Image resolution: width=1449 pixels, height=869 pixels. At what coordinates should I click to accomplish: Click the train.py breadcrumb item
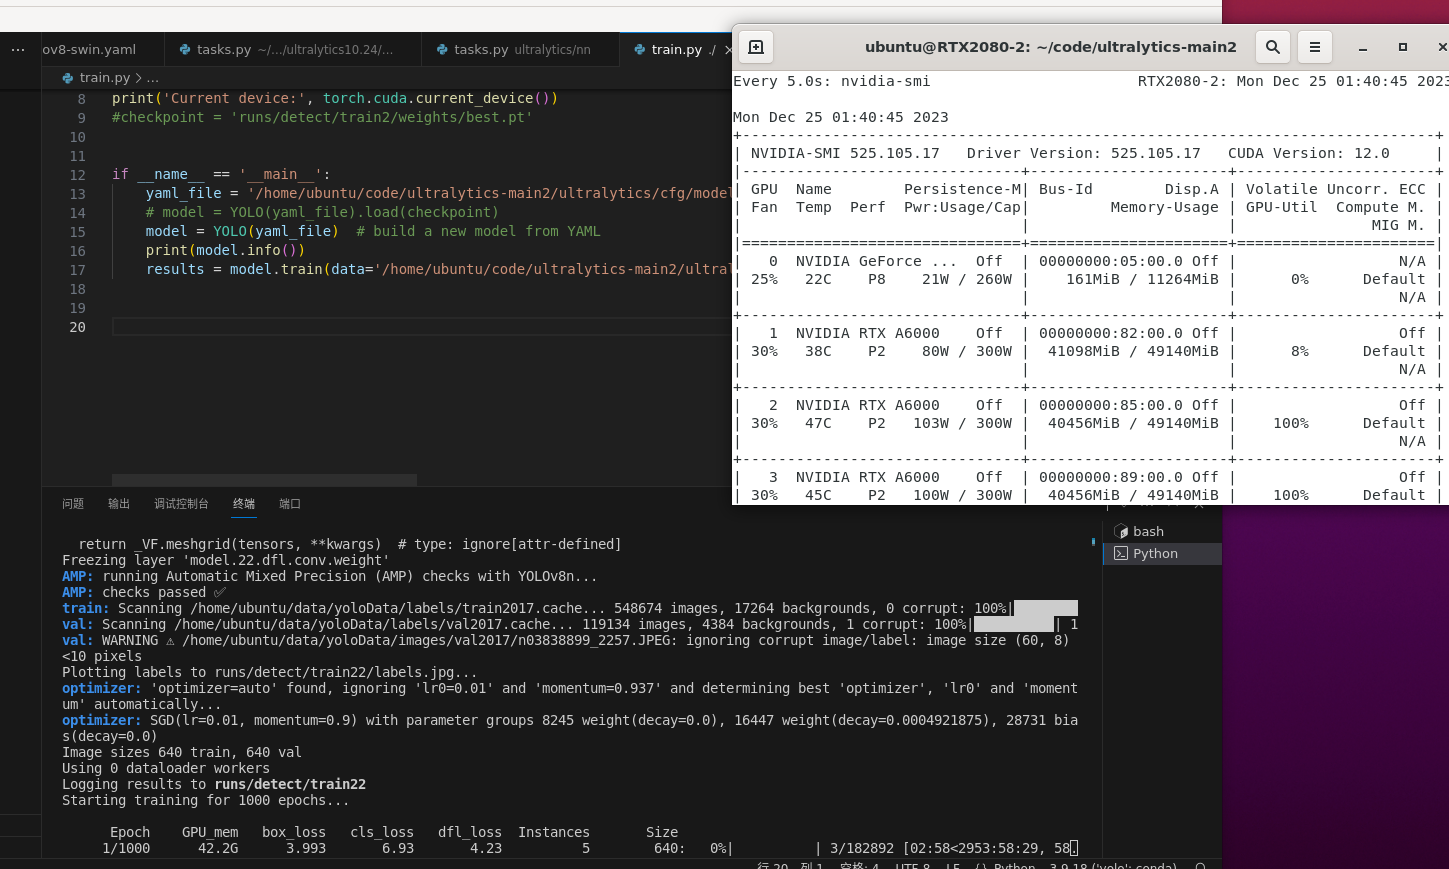(105, 78)
